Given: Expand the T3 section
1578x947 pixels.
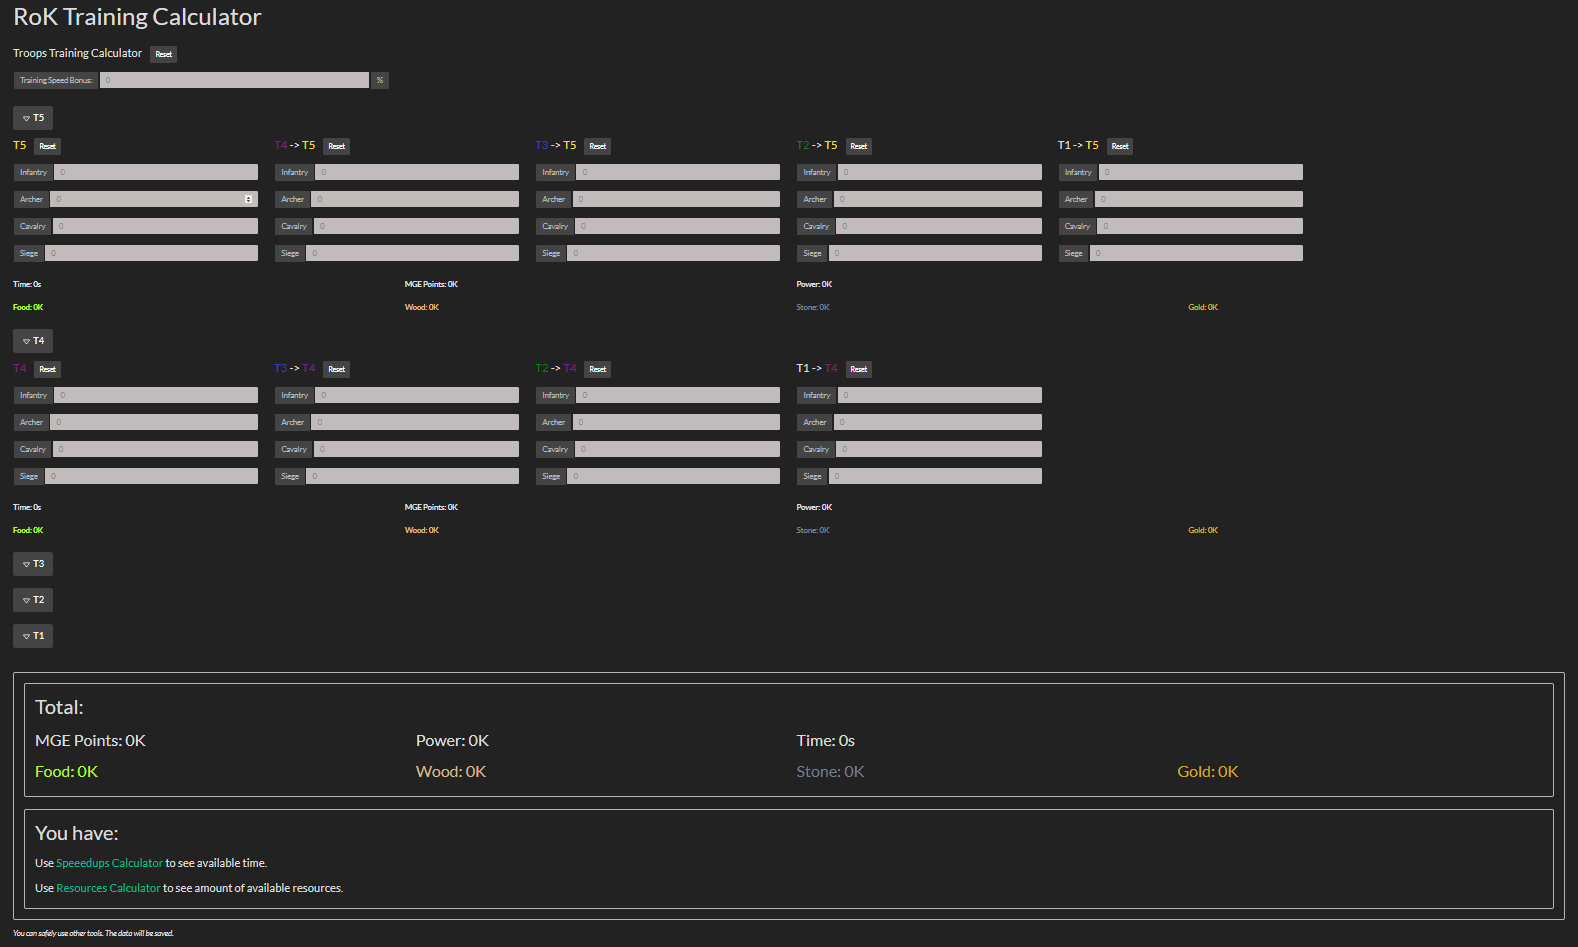Looking at the screenshot, I should 33,564.
